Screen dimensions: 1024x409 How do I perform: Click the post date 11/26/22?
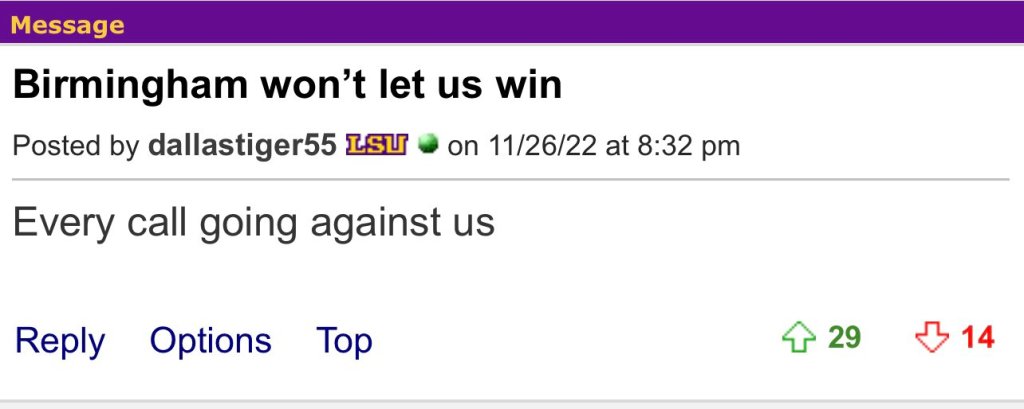coord(541,146)
